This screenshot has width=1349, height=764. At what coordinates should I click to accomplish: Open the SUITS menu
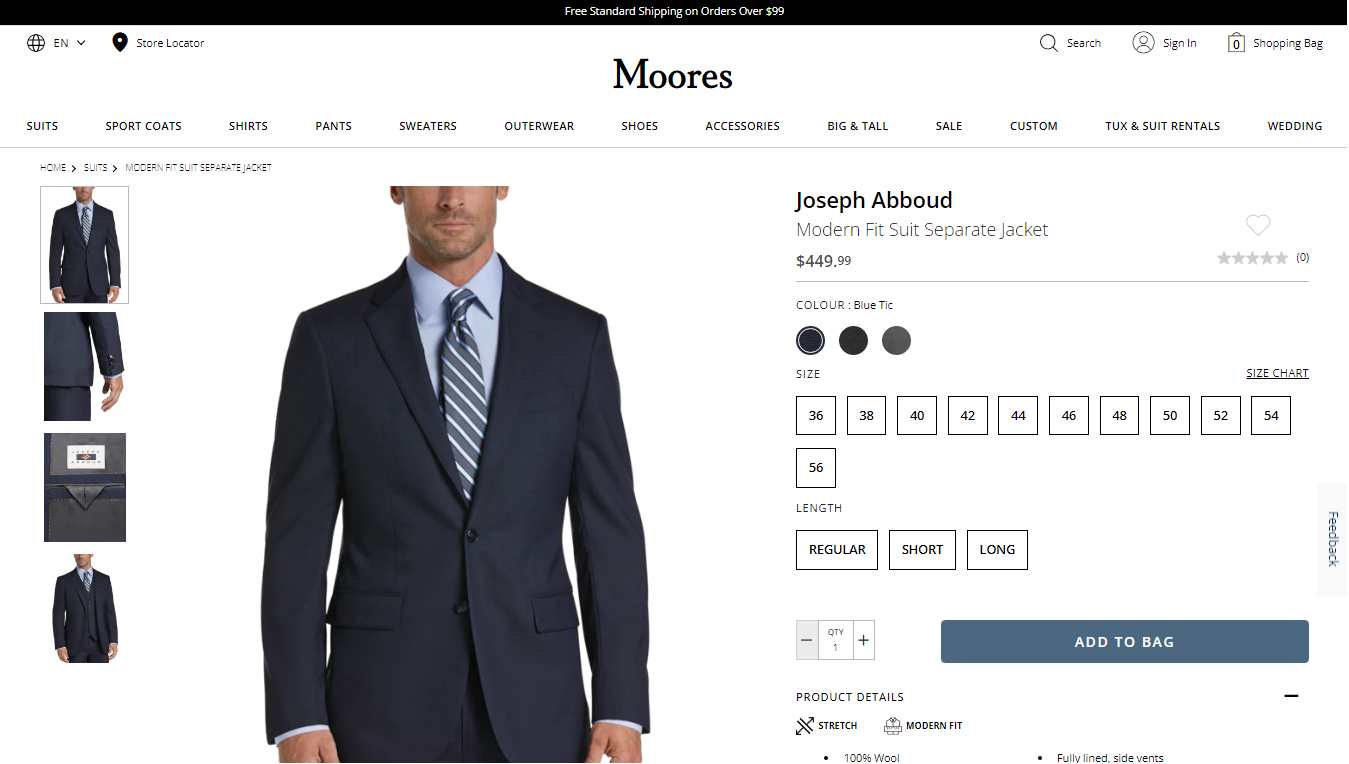coord(42,126)
